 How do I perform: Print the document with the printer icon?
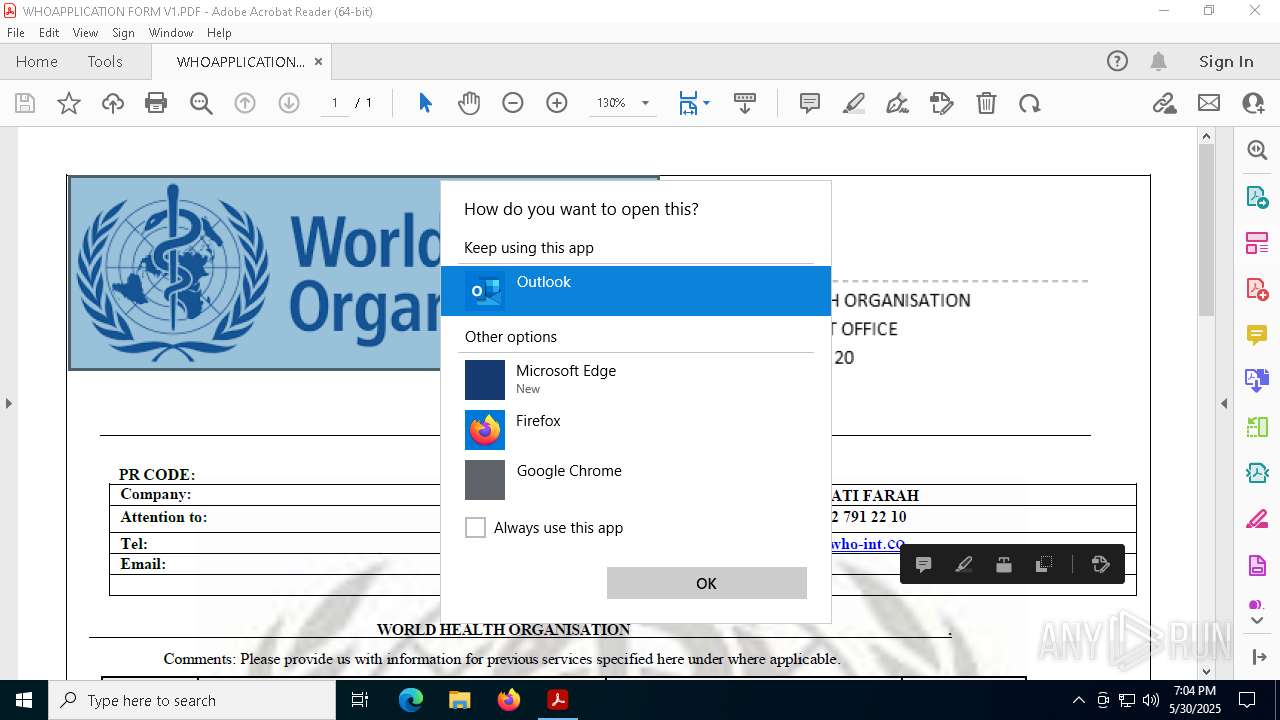pos(156,103)
